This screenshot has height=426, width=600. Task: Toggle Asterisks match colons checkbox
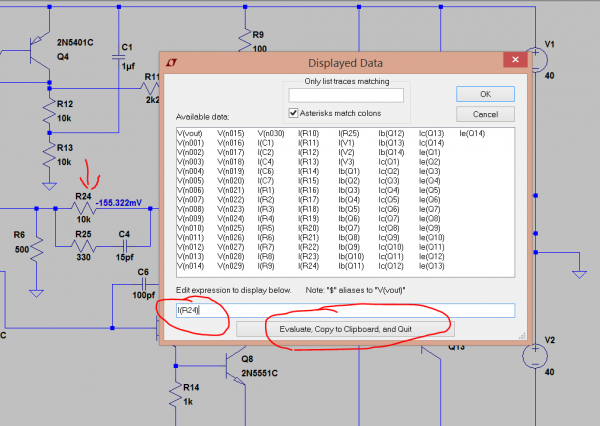tap(293, 113)
